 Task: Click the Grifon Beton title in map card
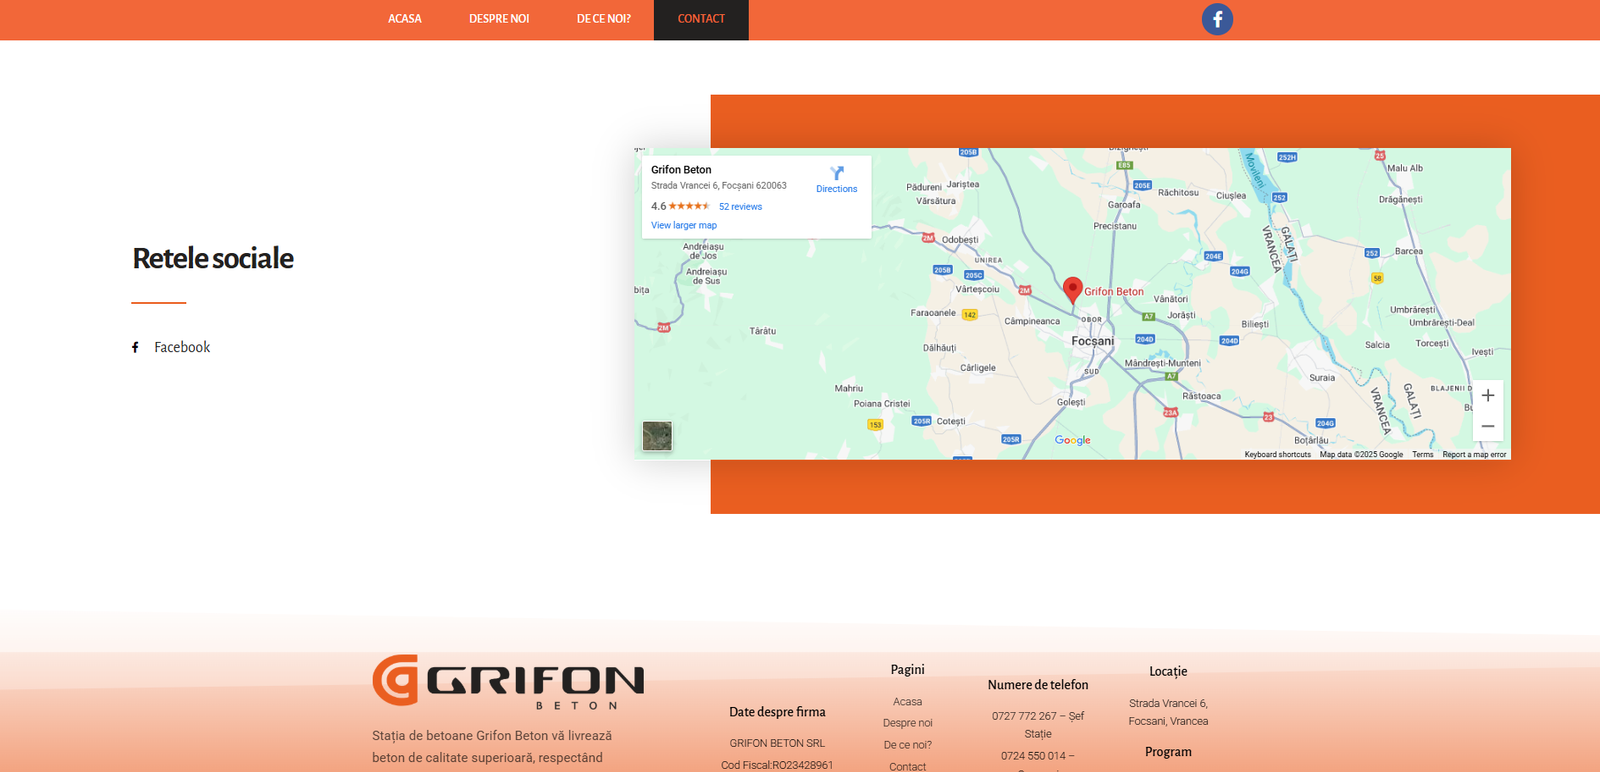(x=681, y=170)
